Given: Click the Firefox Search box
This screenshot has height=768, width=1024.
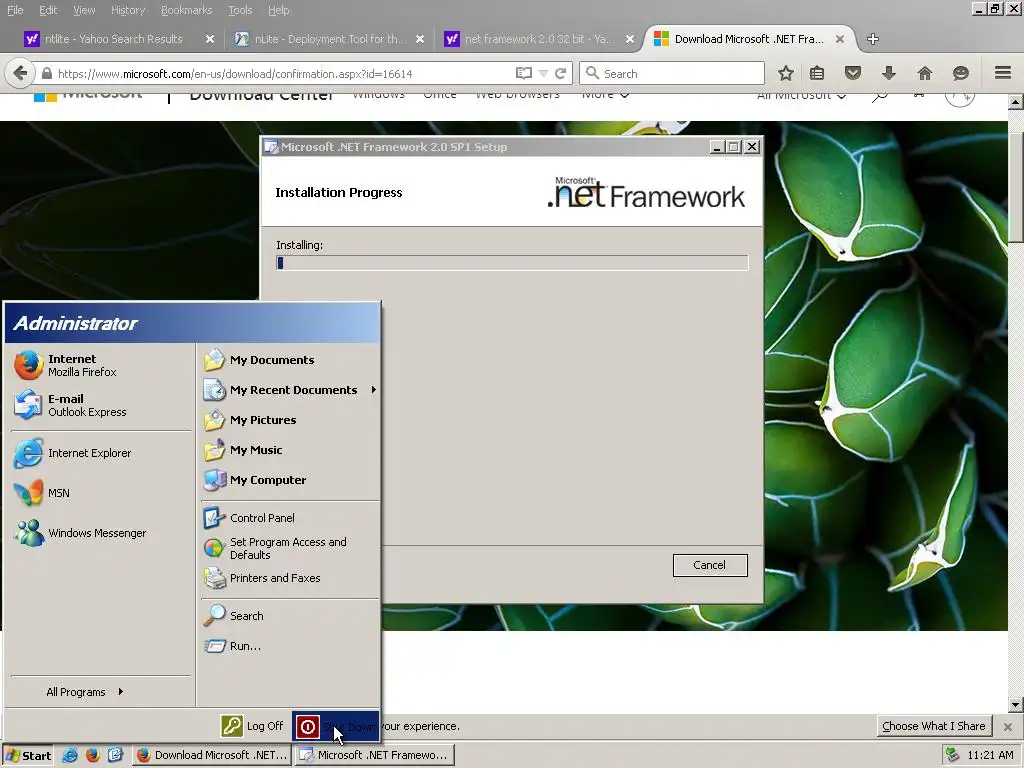Looking at the screenshot, I should pyautogui.click(x=672, y=73).
